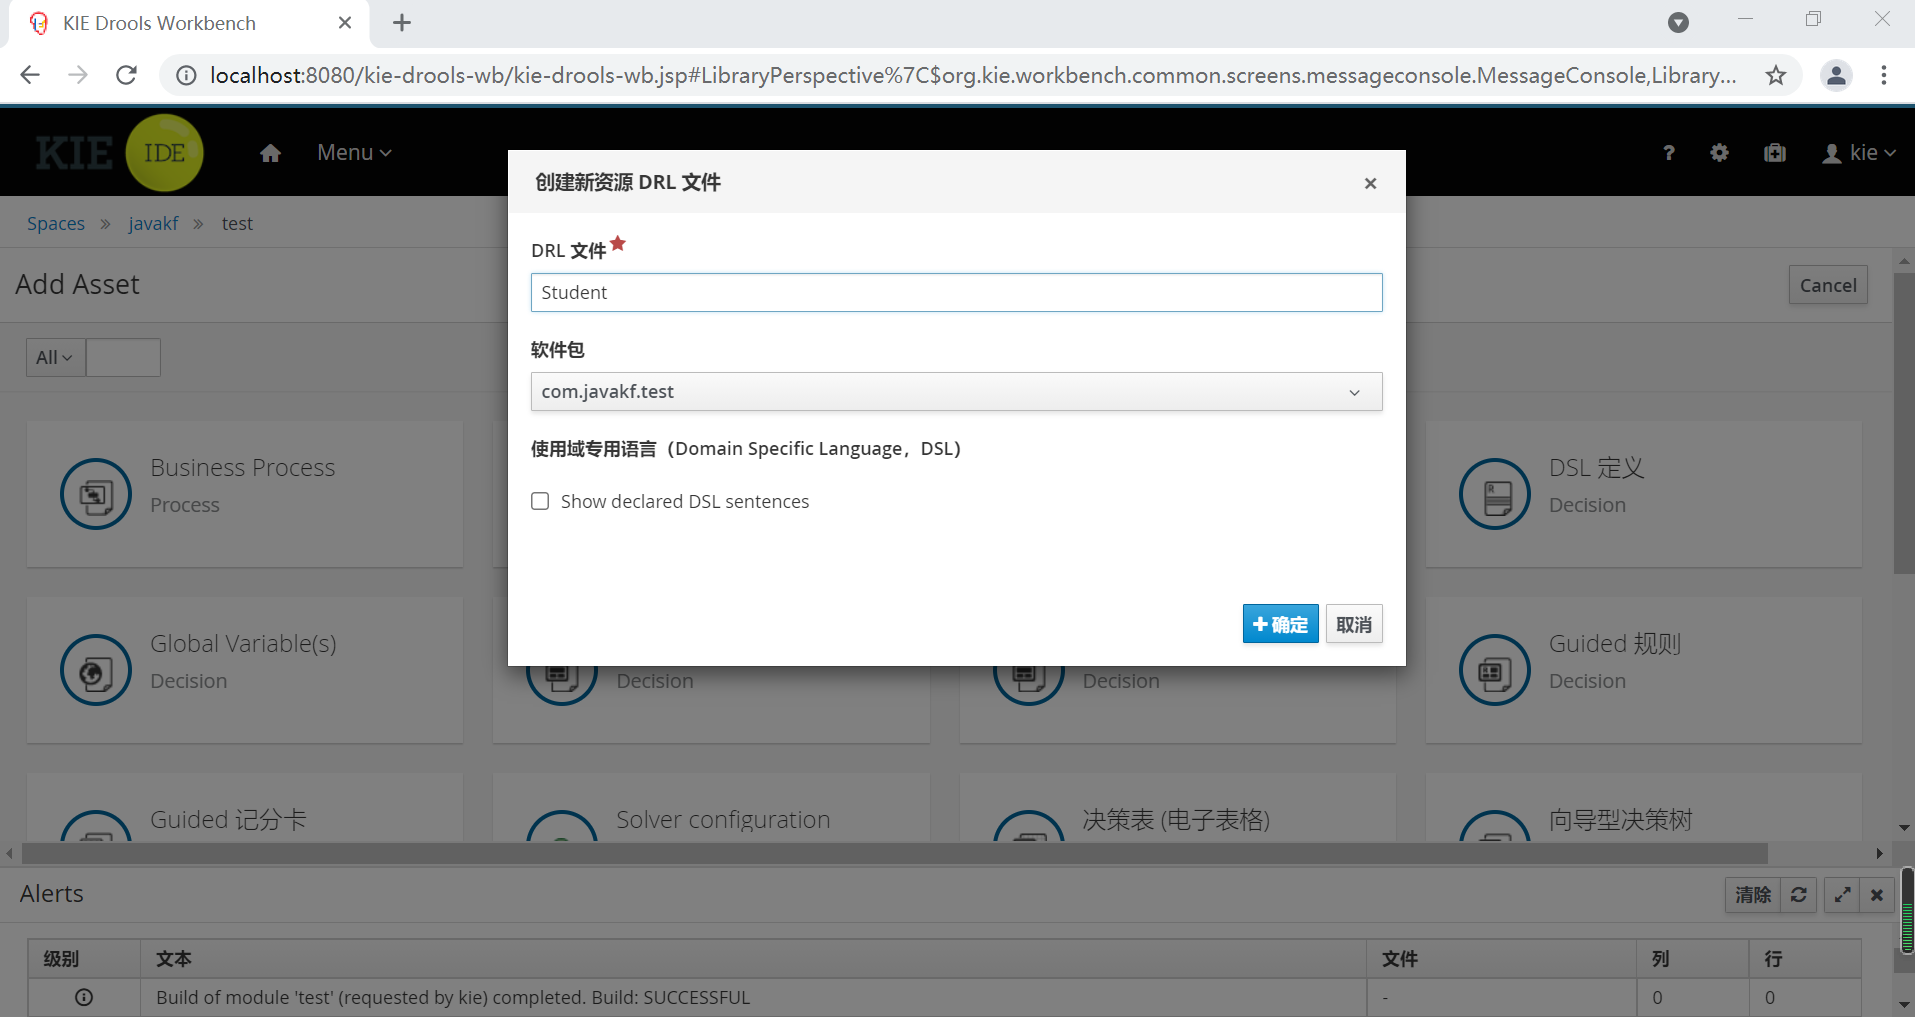Navigate to javakf breadcrumb link
Screen dimensions: 1915x1017
click(153, 224)
